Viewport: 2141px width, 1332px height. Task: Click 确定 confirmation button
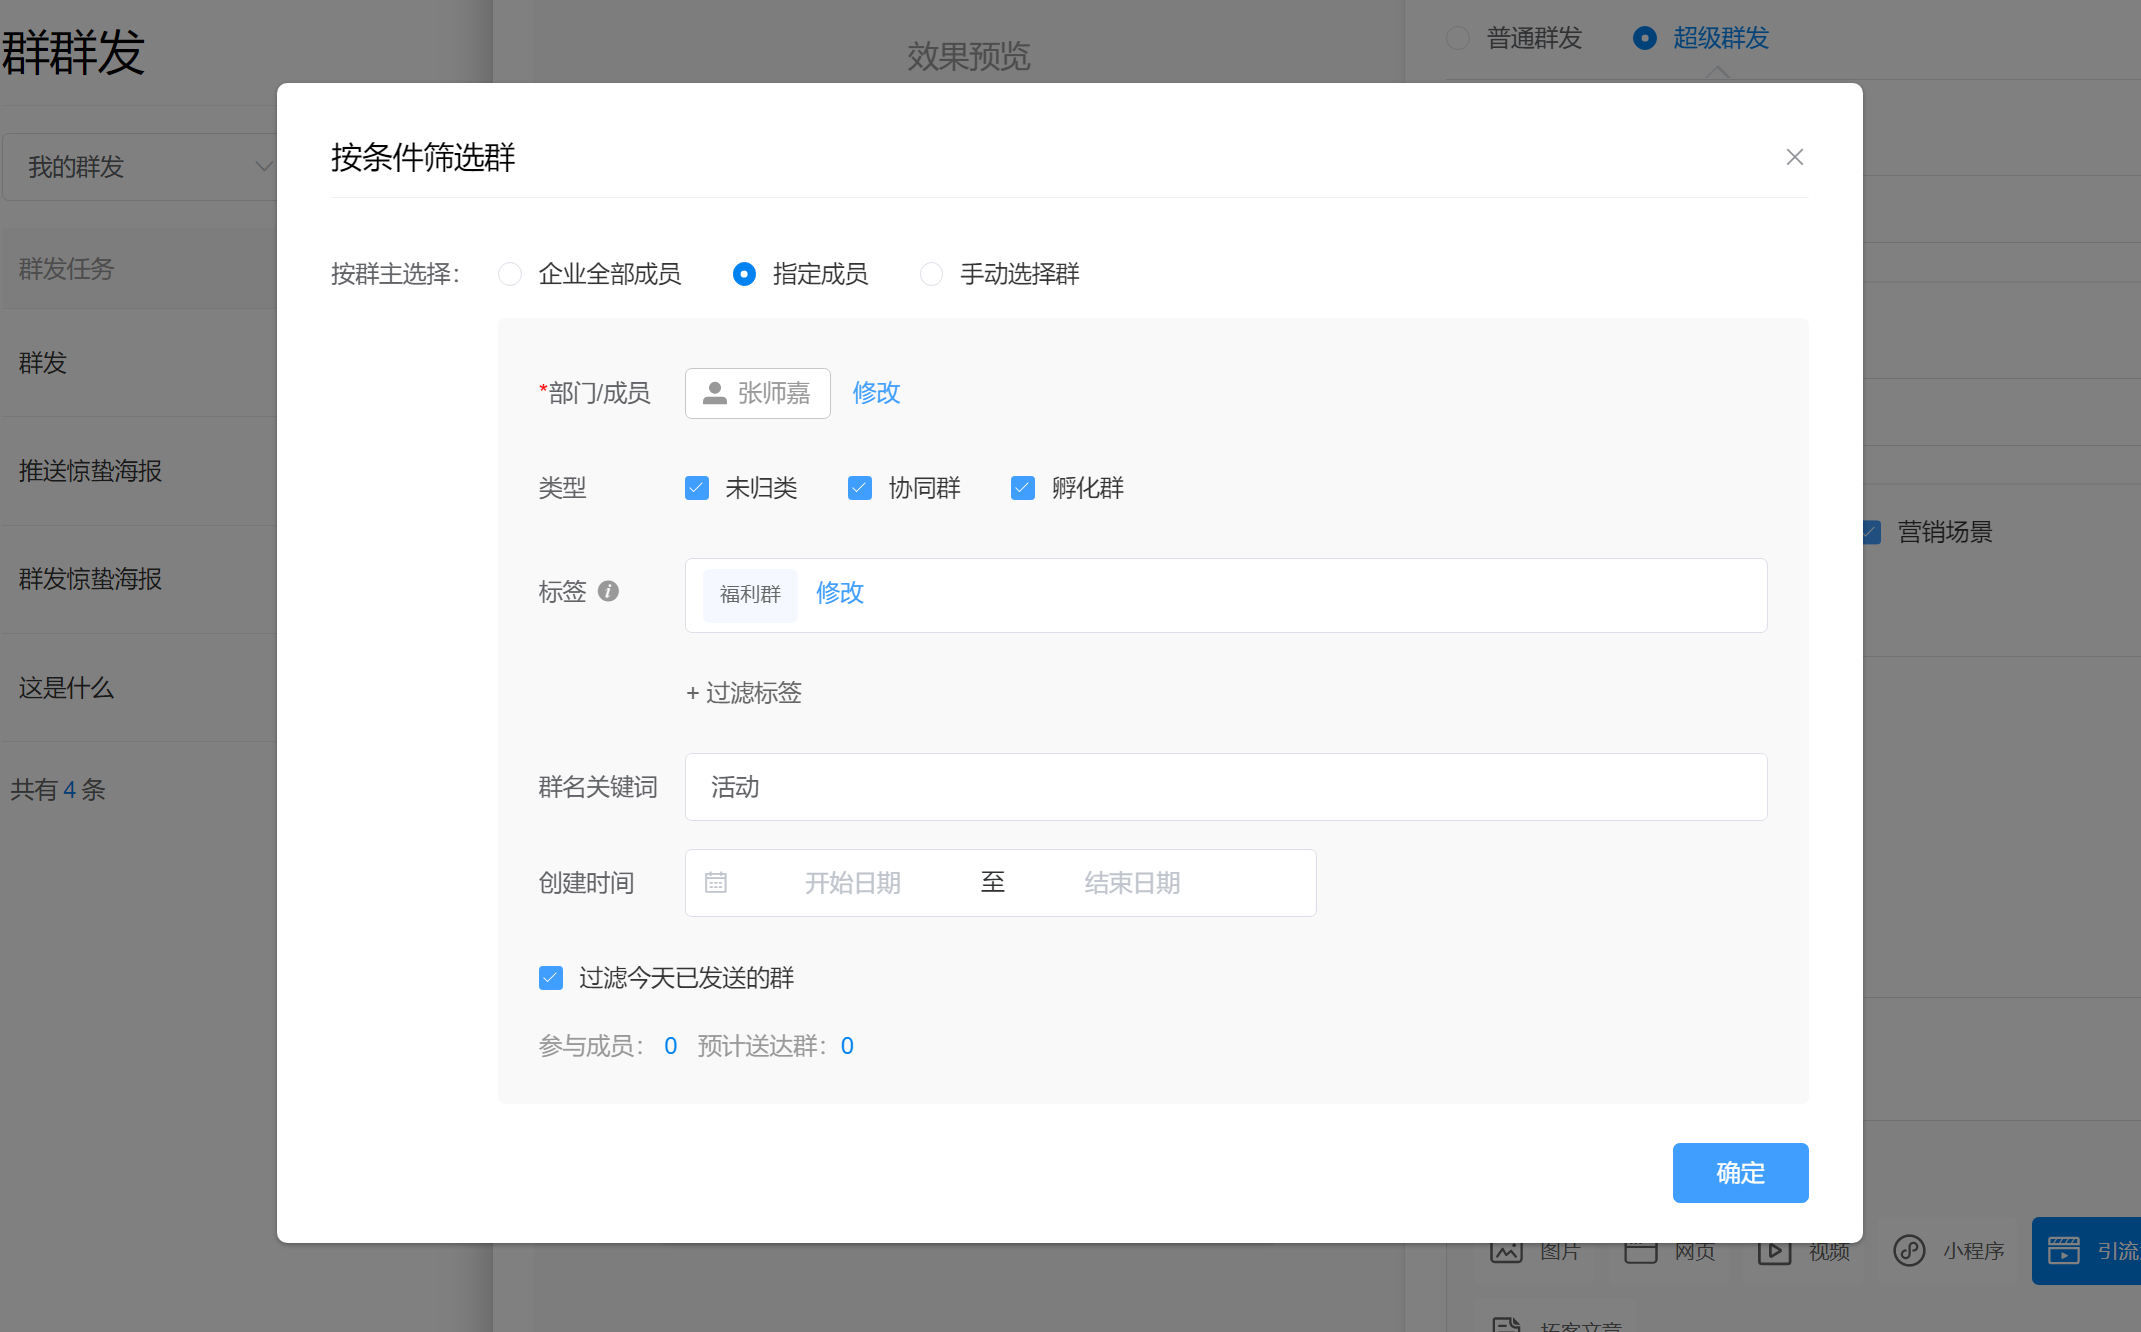coord(1740,1172)
